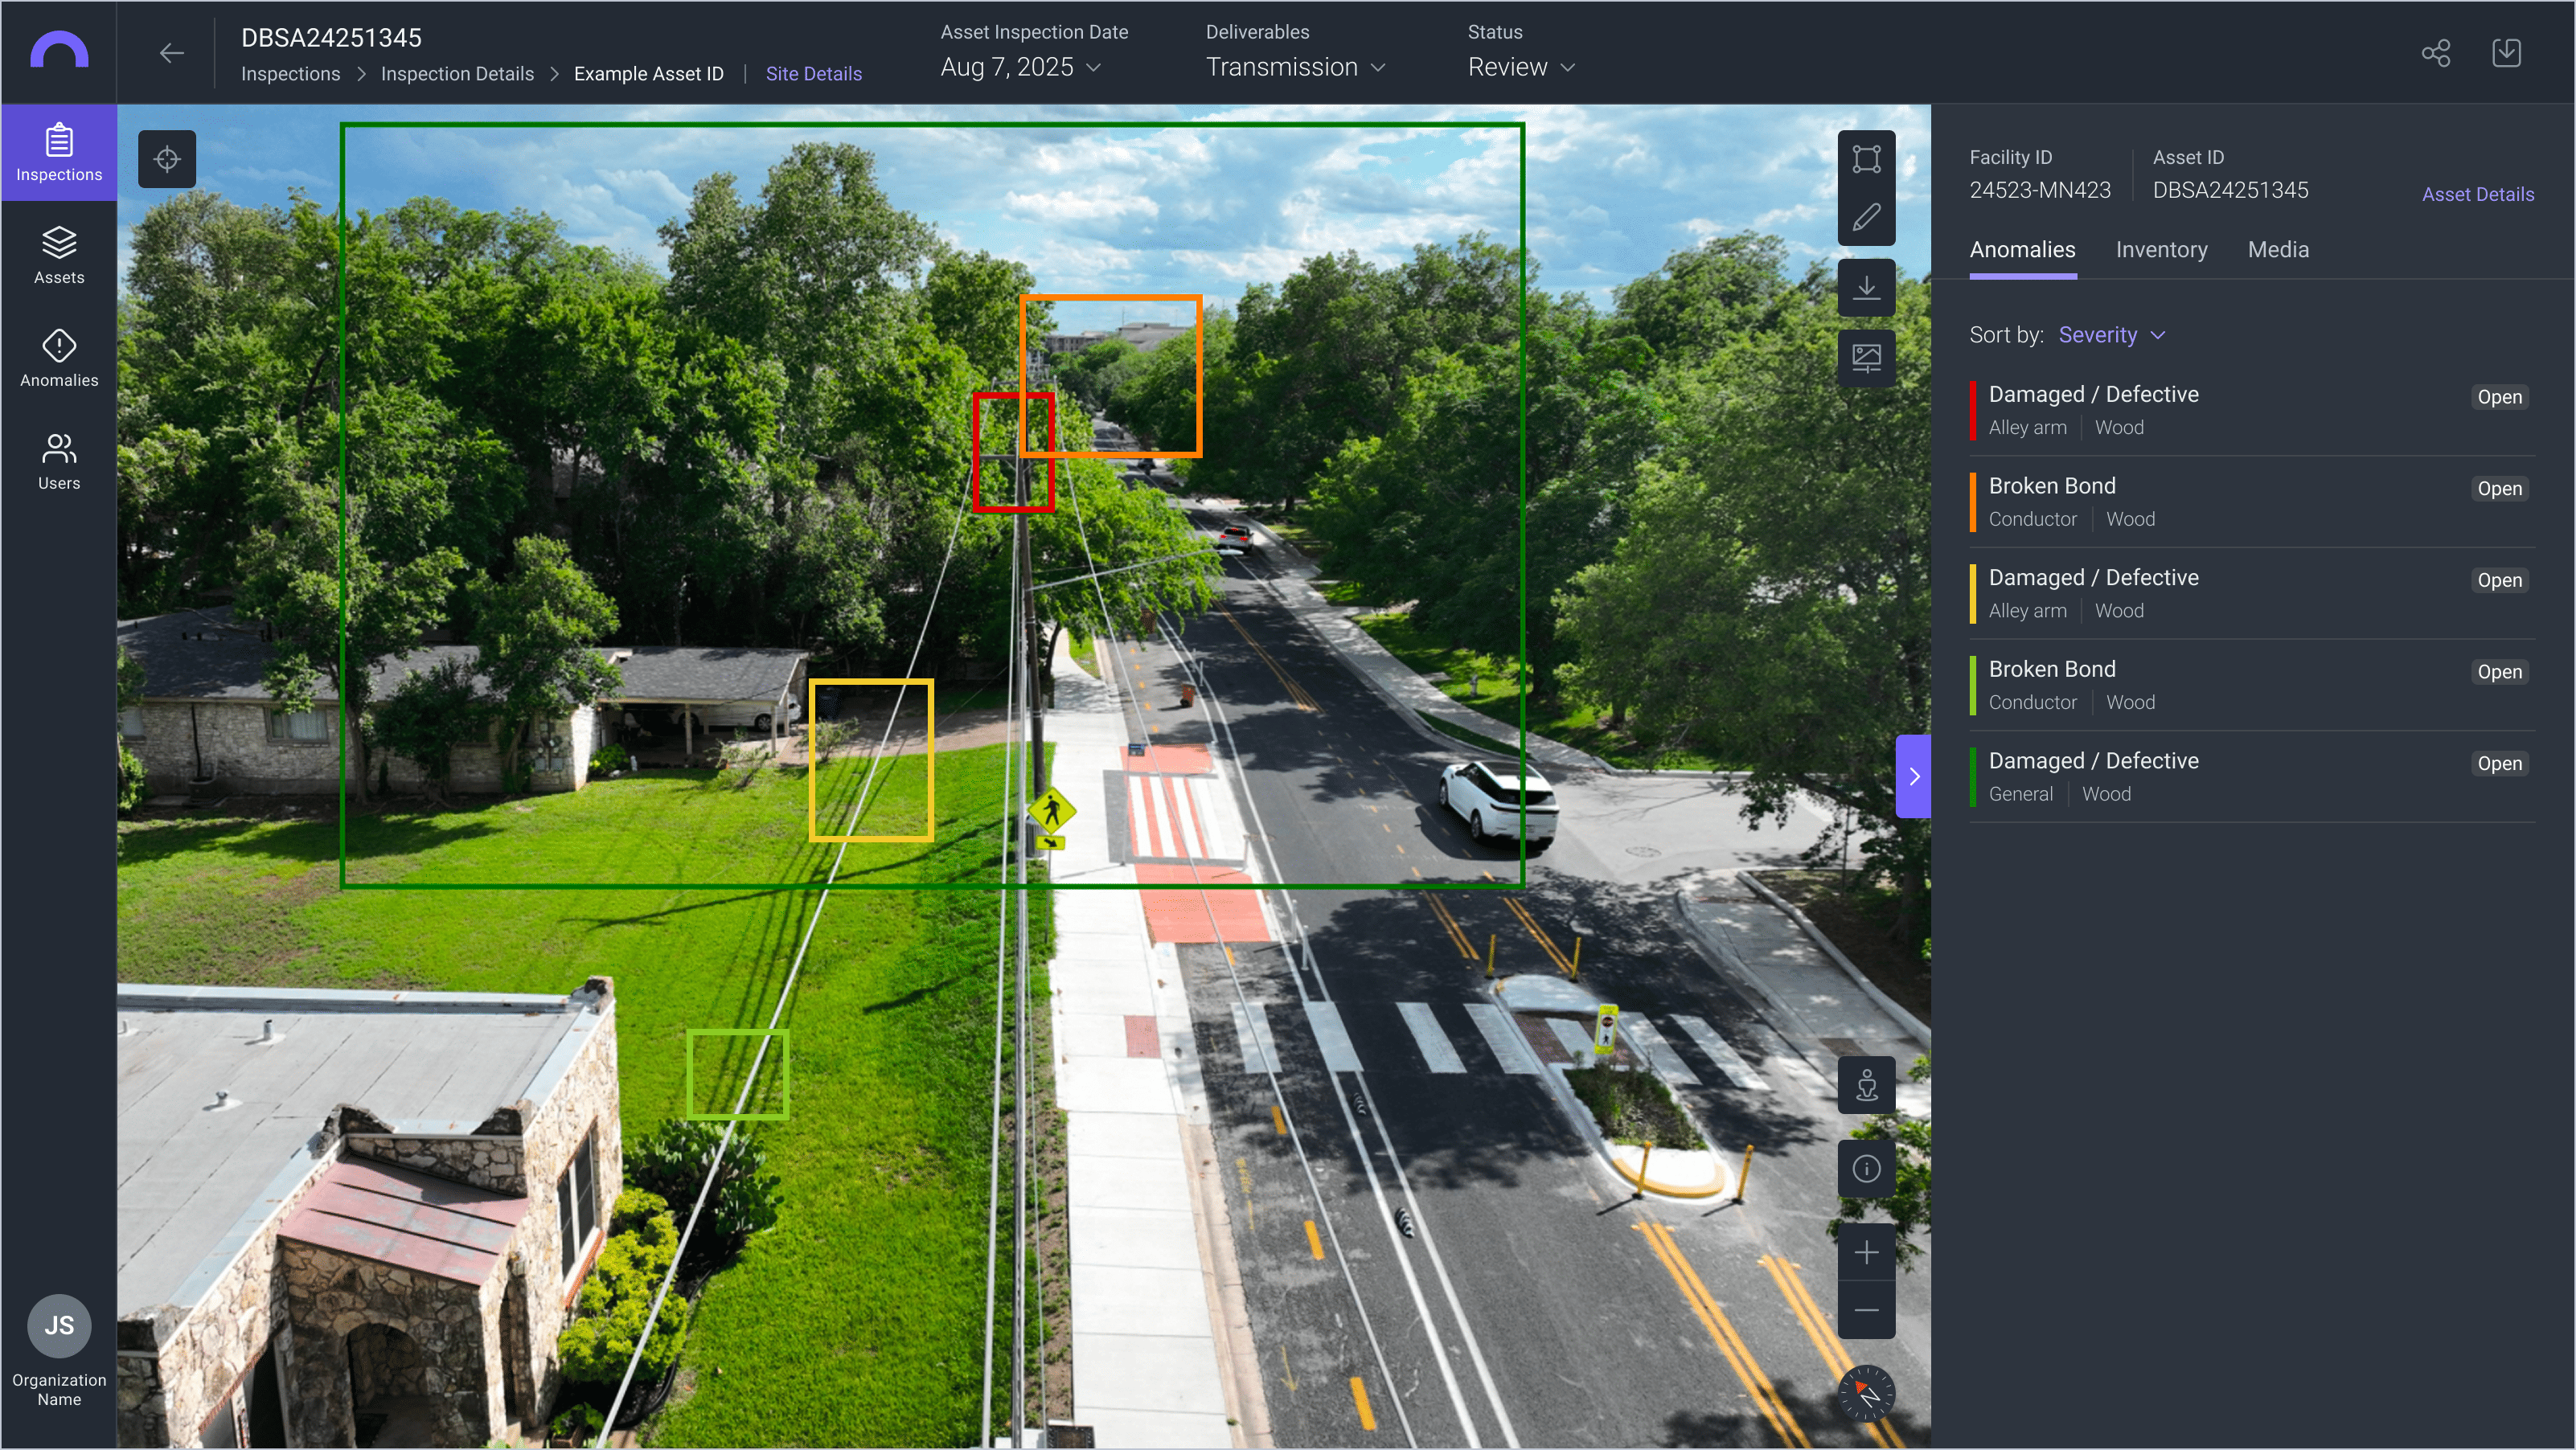Image resolution: width=2576 pixels, height=1450 pixels.
Task: Open the image info icon
Action: click(x=1866, y=1168)
